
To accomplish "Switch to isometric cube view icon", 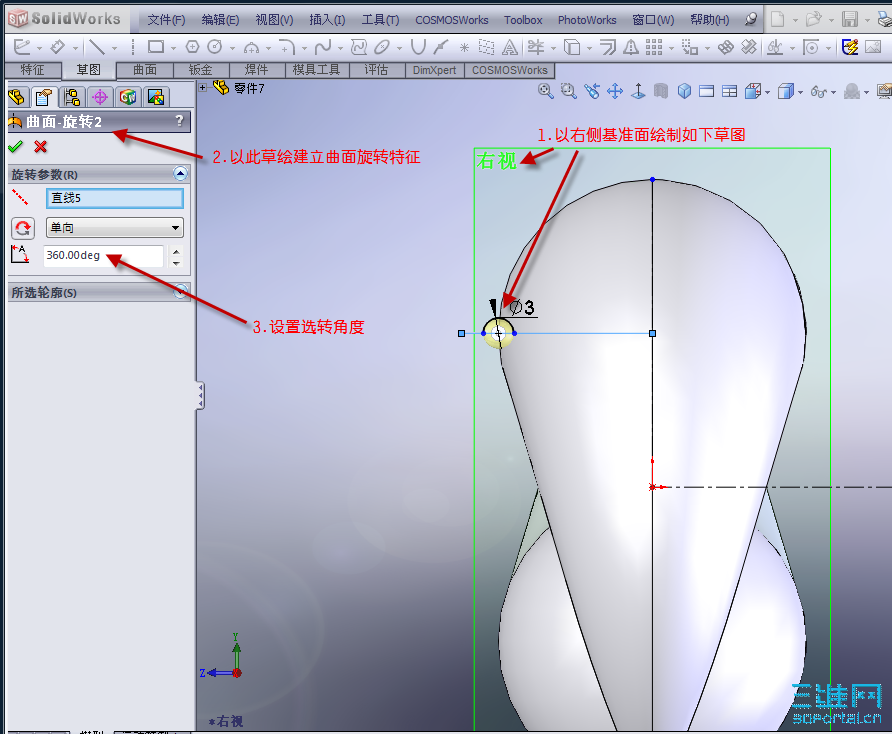I will click(684, 91).
